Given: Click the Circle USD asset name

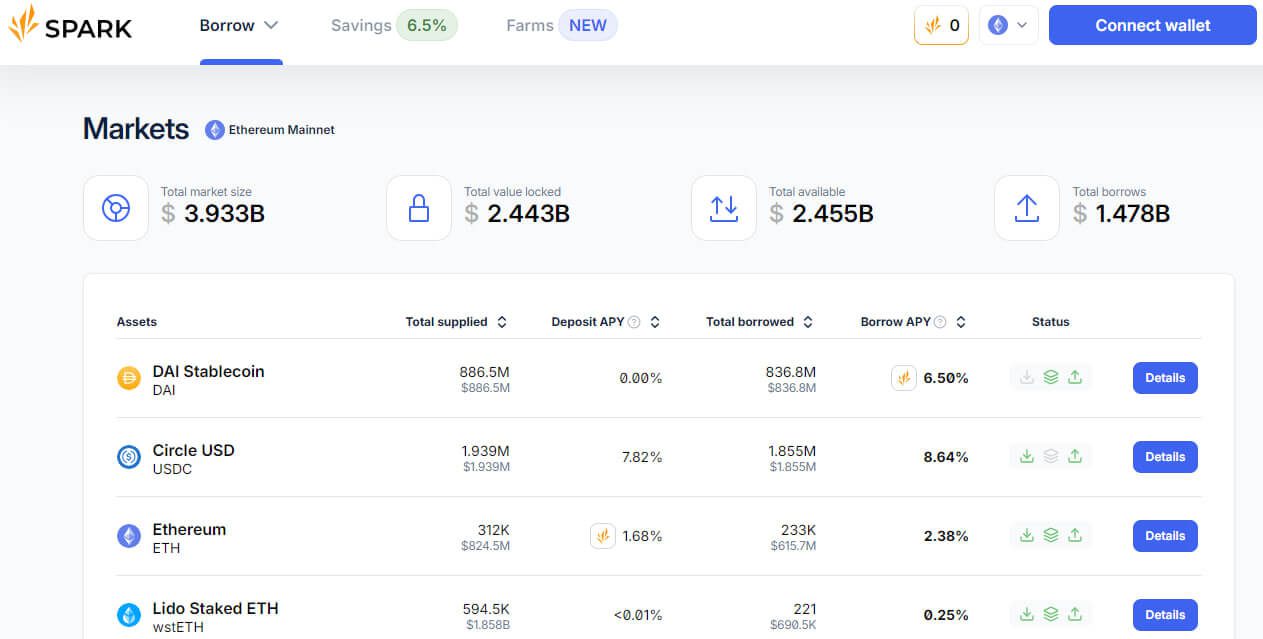Looking at the screenshot, I should (194, 450).
